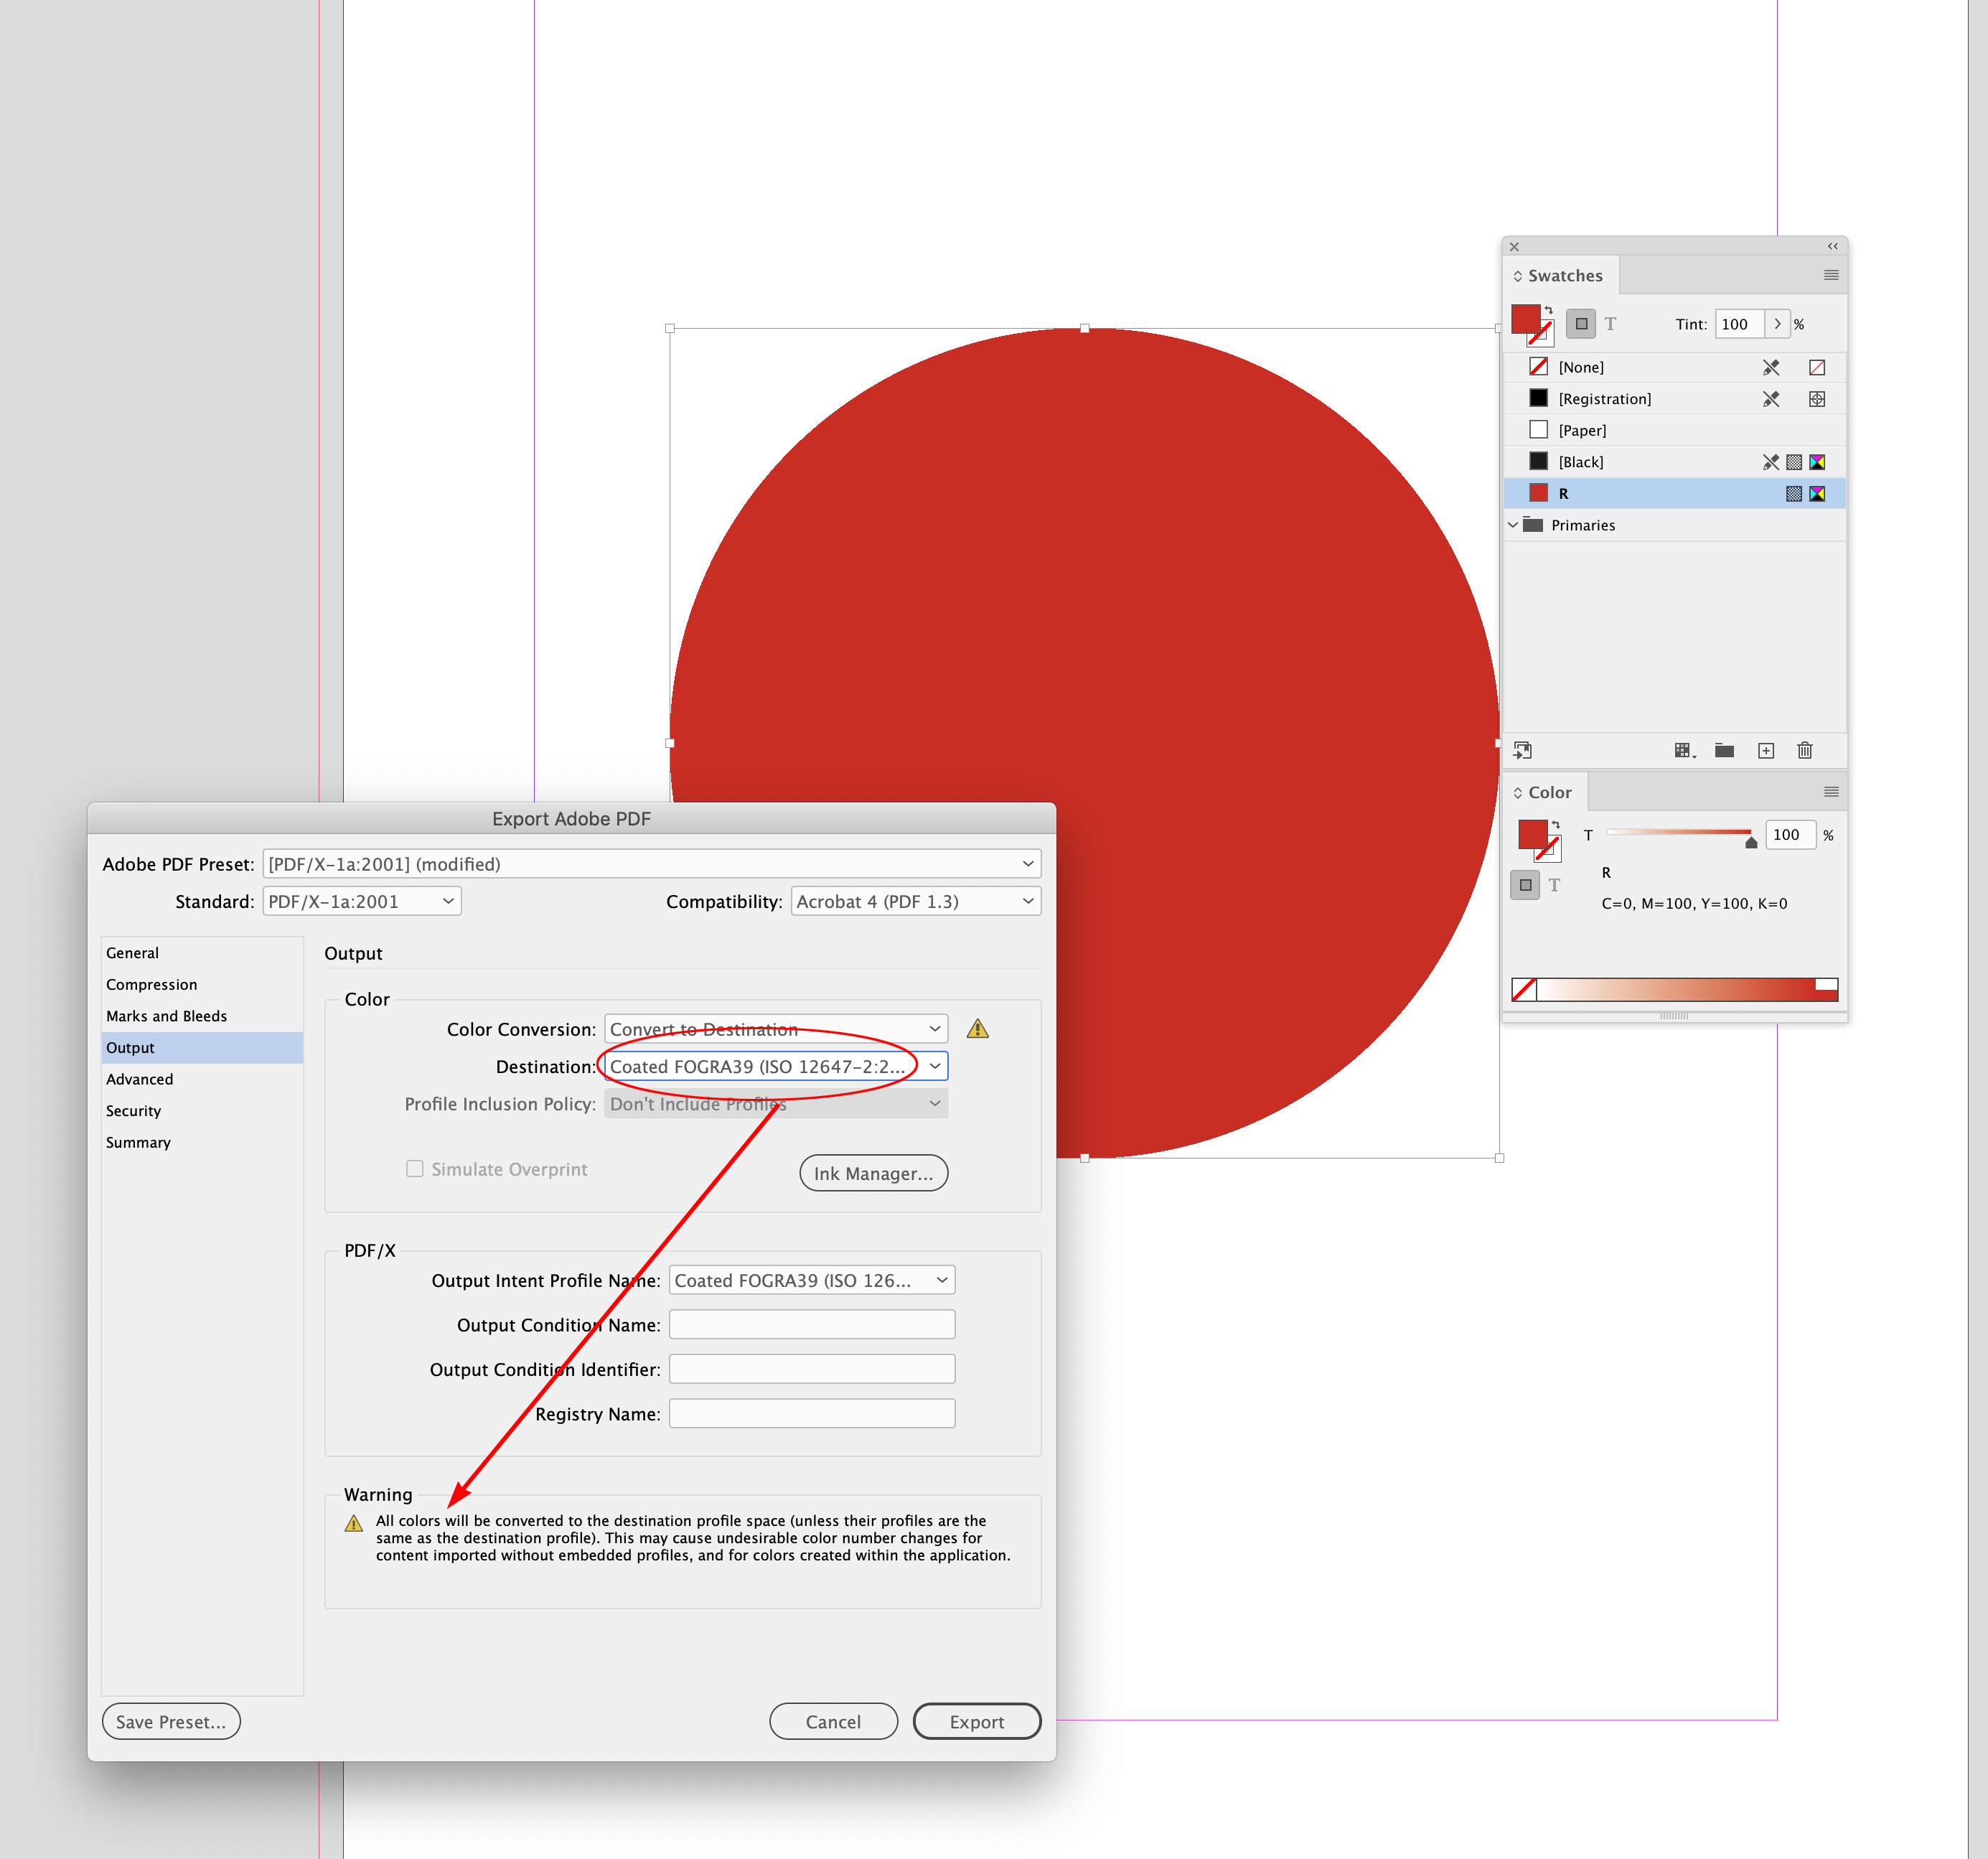This screenshot has height=1859, width=1988.
Task: Create a new swatch
Action: (1766, 750)
